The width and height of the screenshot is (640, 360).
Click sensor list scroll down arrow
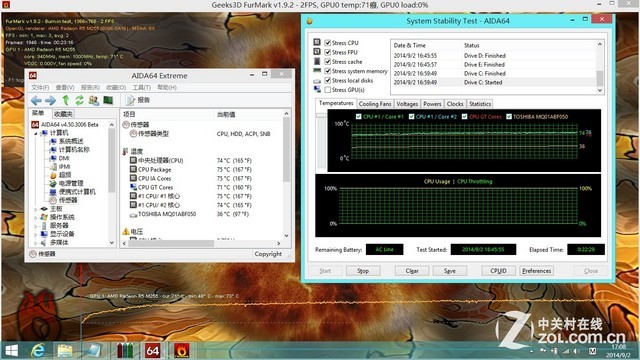tap(286, 236)
